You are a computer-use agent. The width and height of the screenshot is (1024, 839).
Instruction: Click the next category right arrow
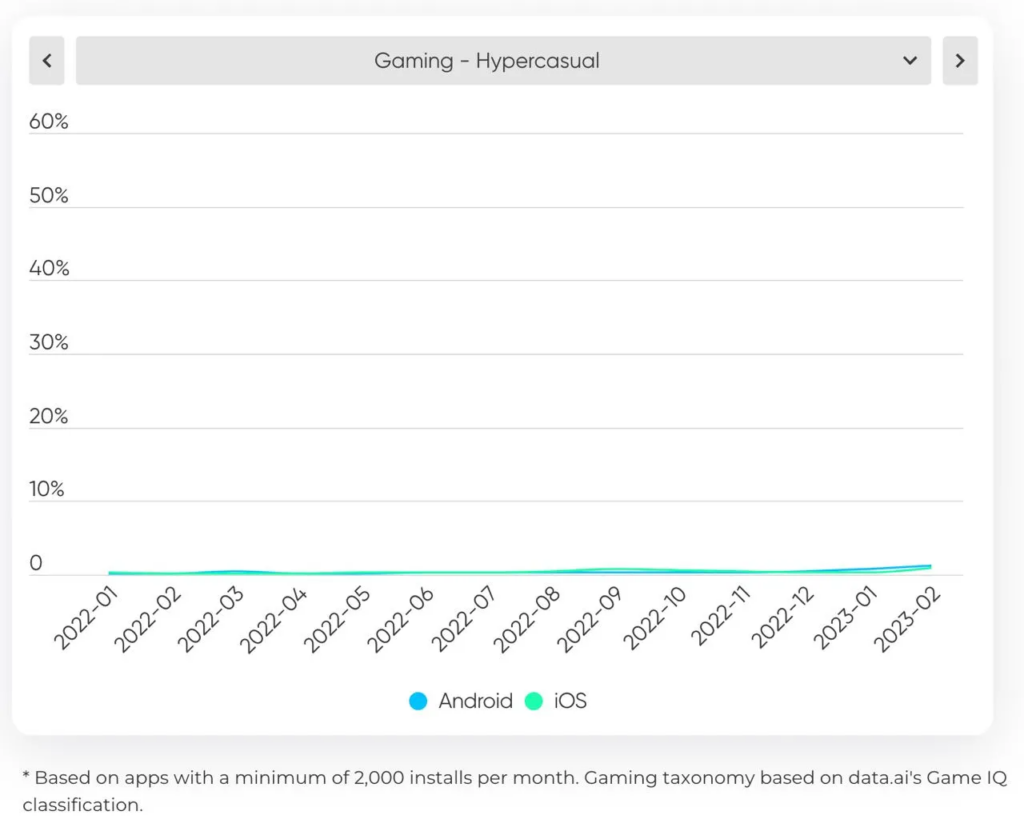coord(959,61)
